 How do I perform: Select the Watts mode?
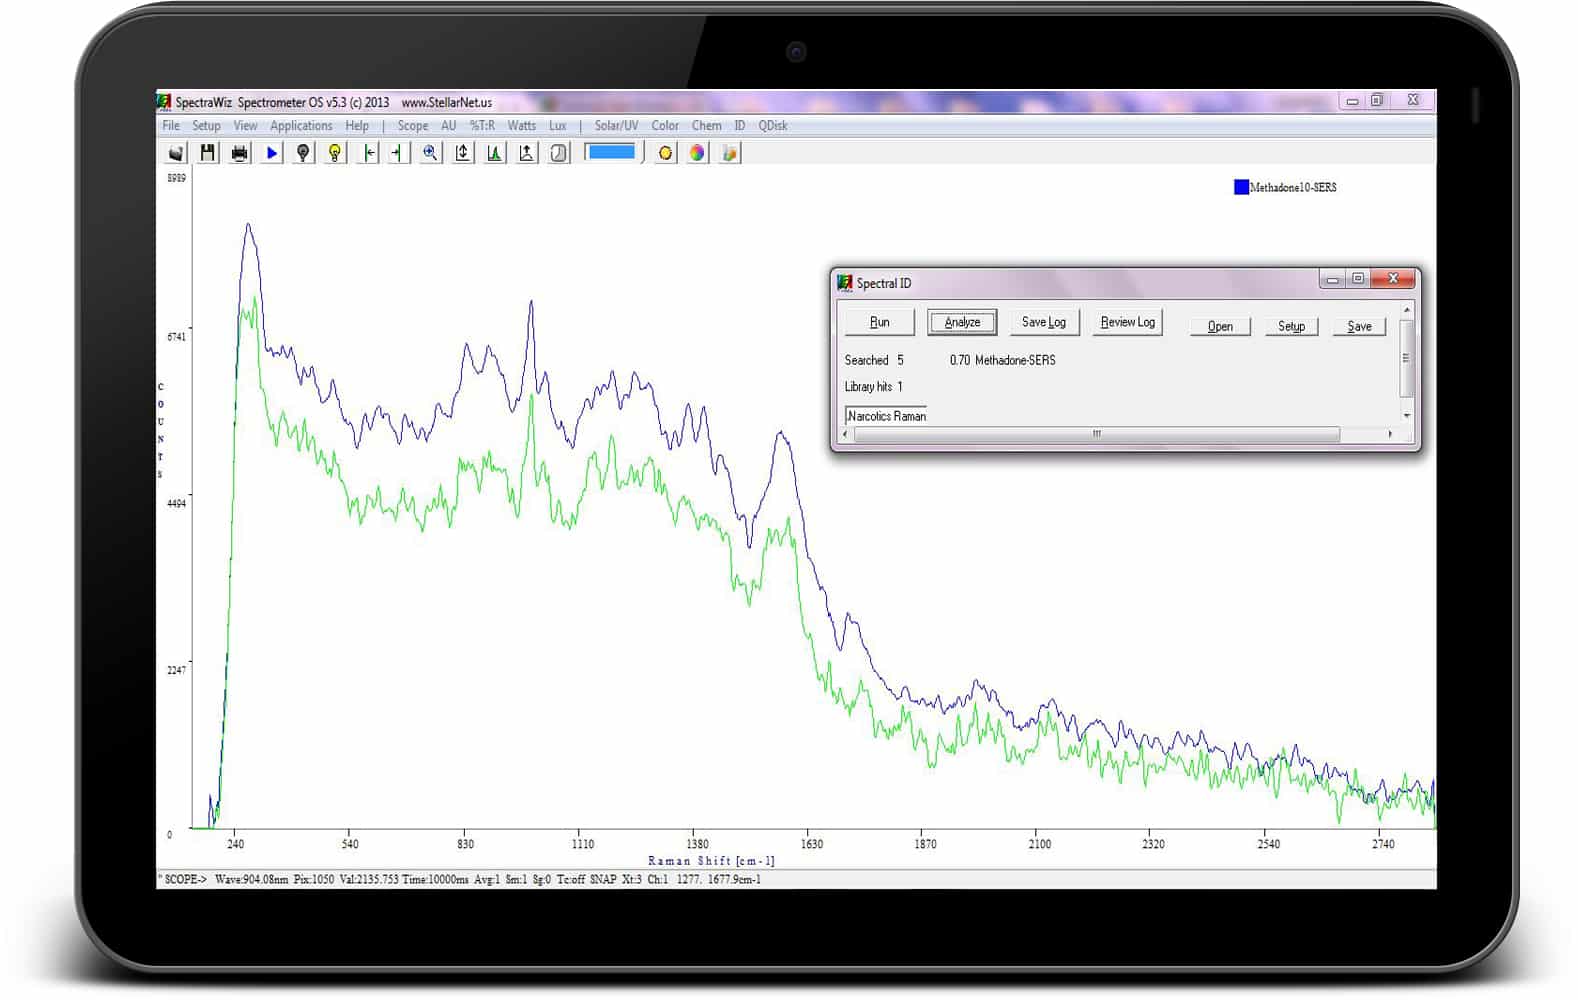coord(522,126)
